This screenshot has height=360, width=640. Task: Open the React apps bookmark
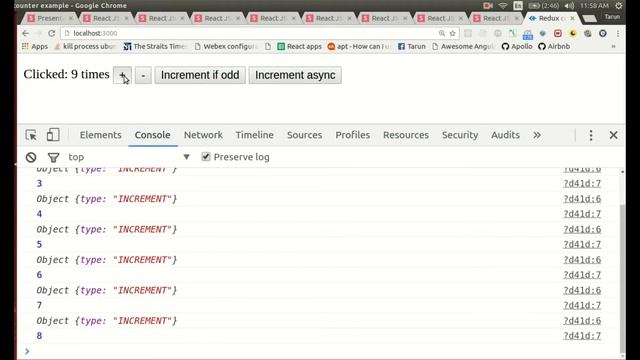click(x=300, y=47)
